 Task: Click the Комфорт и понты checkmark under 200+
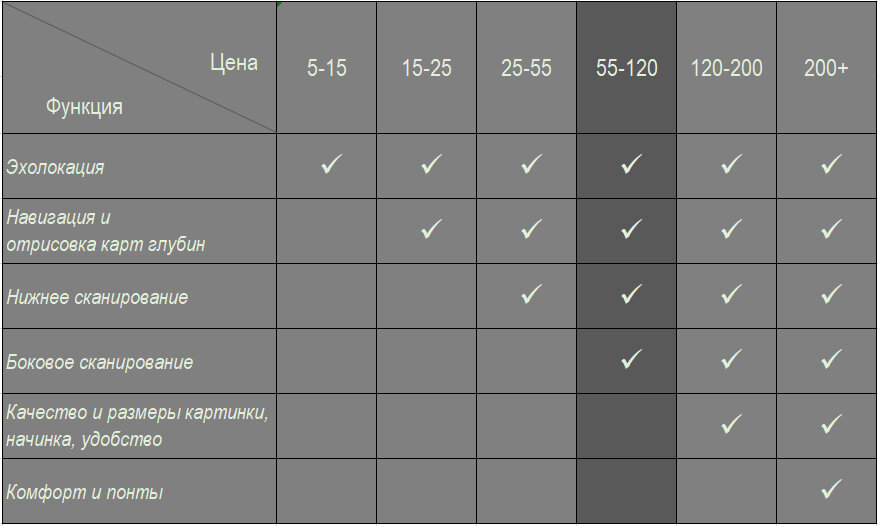(832, 489)
